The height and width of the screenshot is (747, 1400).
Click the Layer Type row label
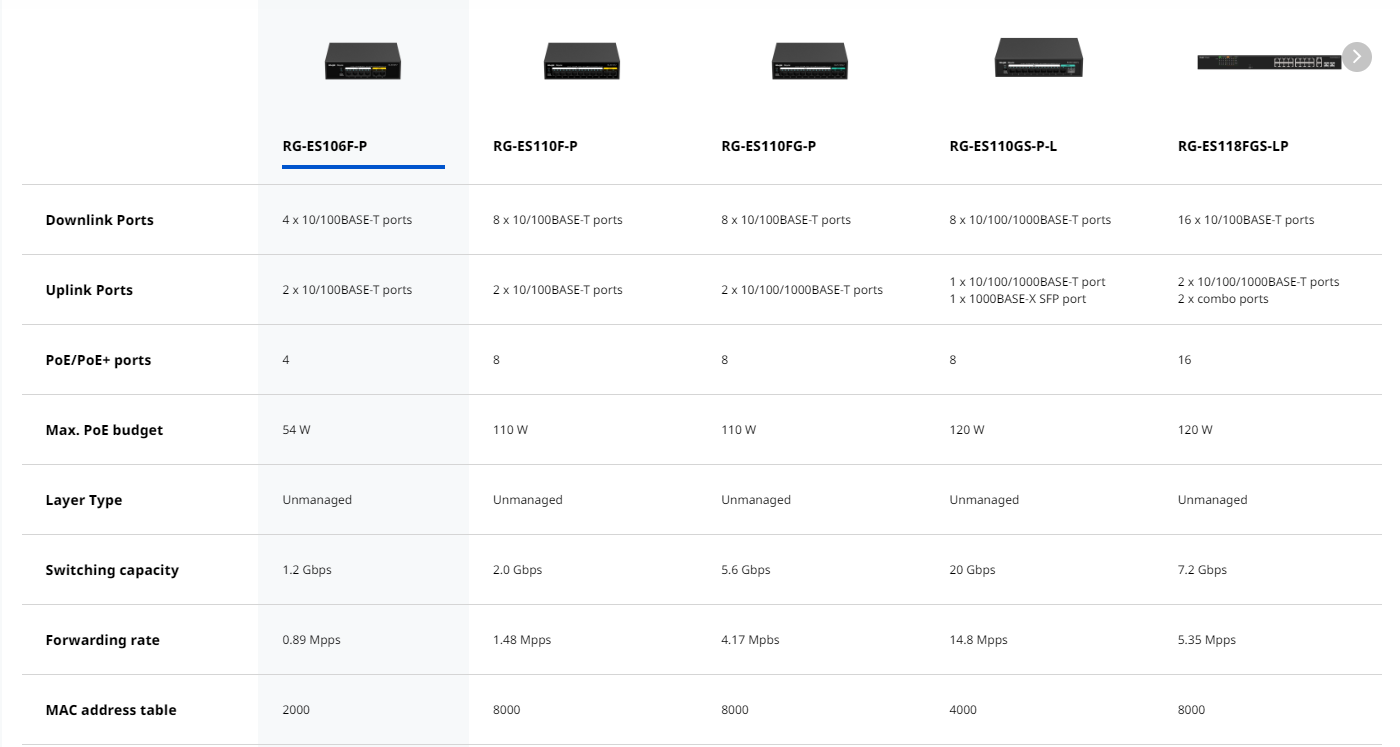(84, 500)
